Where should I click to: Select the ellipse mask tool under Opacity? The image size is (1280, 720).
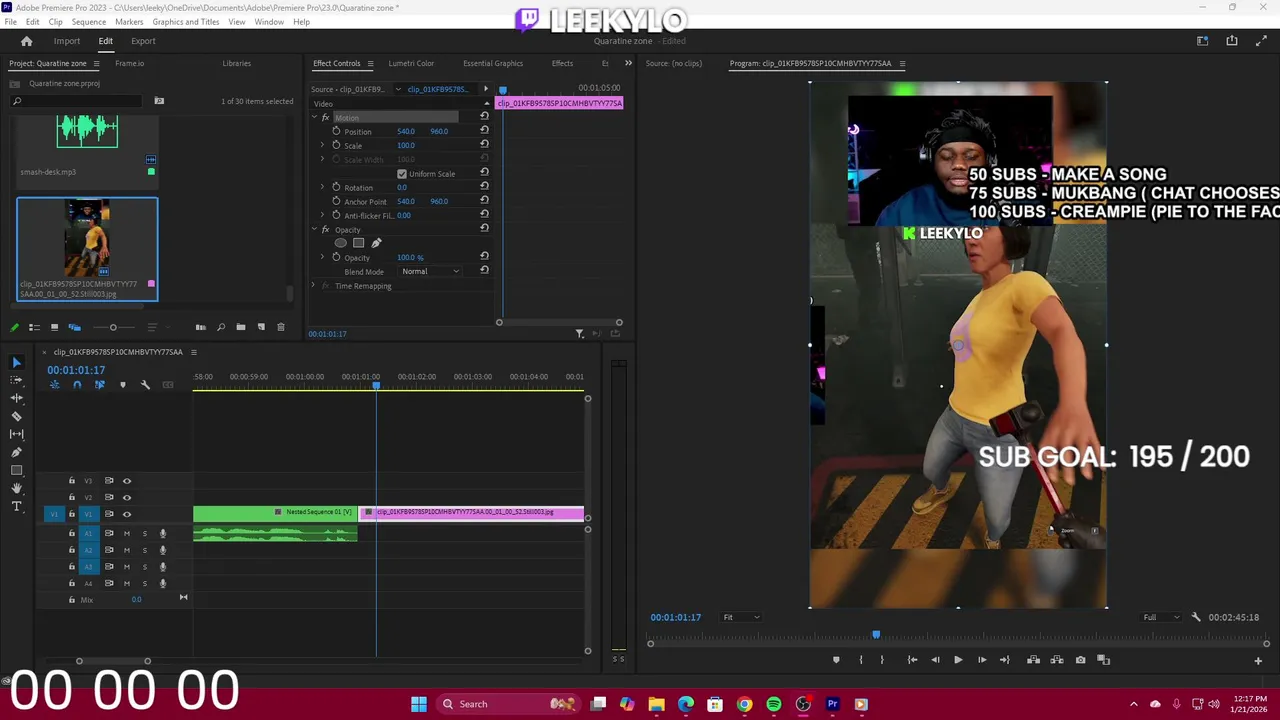(341, 243)
